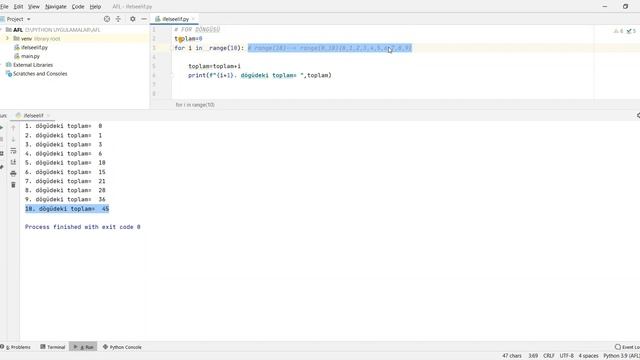Select the ifelseelif.py file icon in tree
The height and width of the screenshot is (360, 640).
tap(17, 47)
